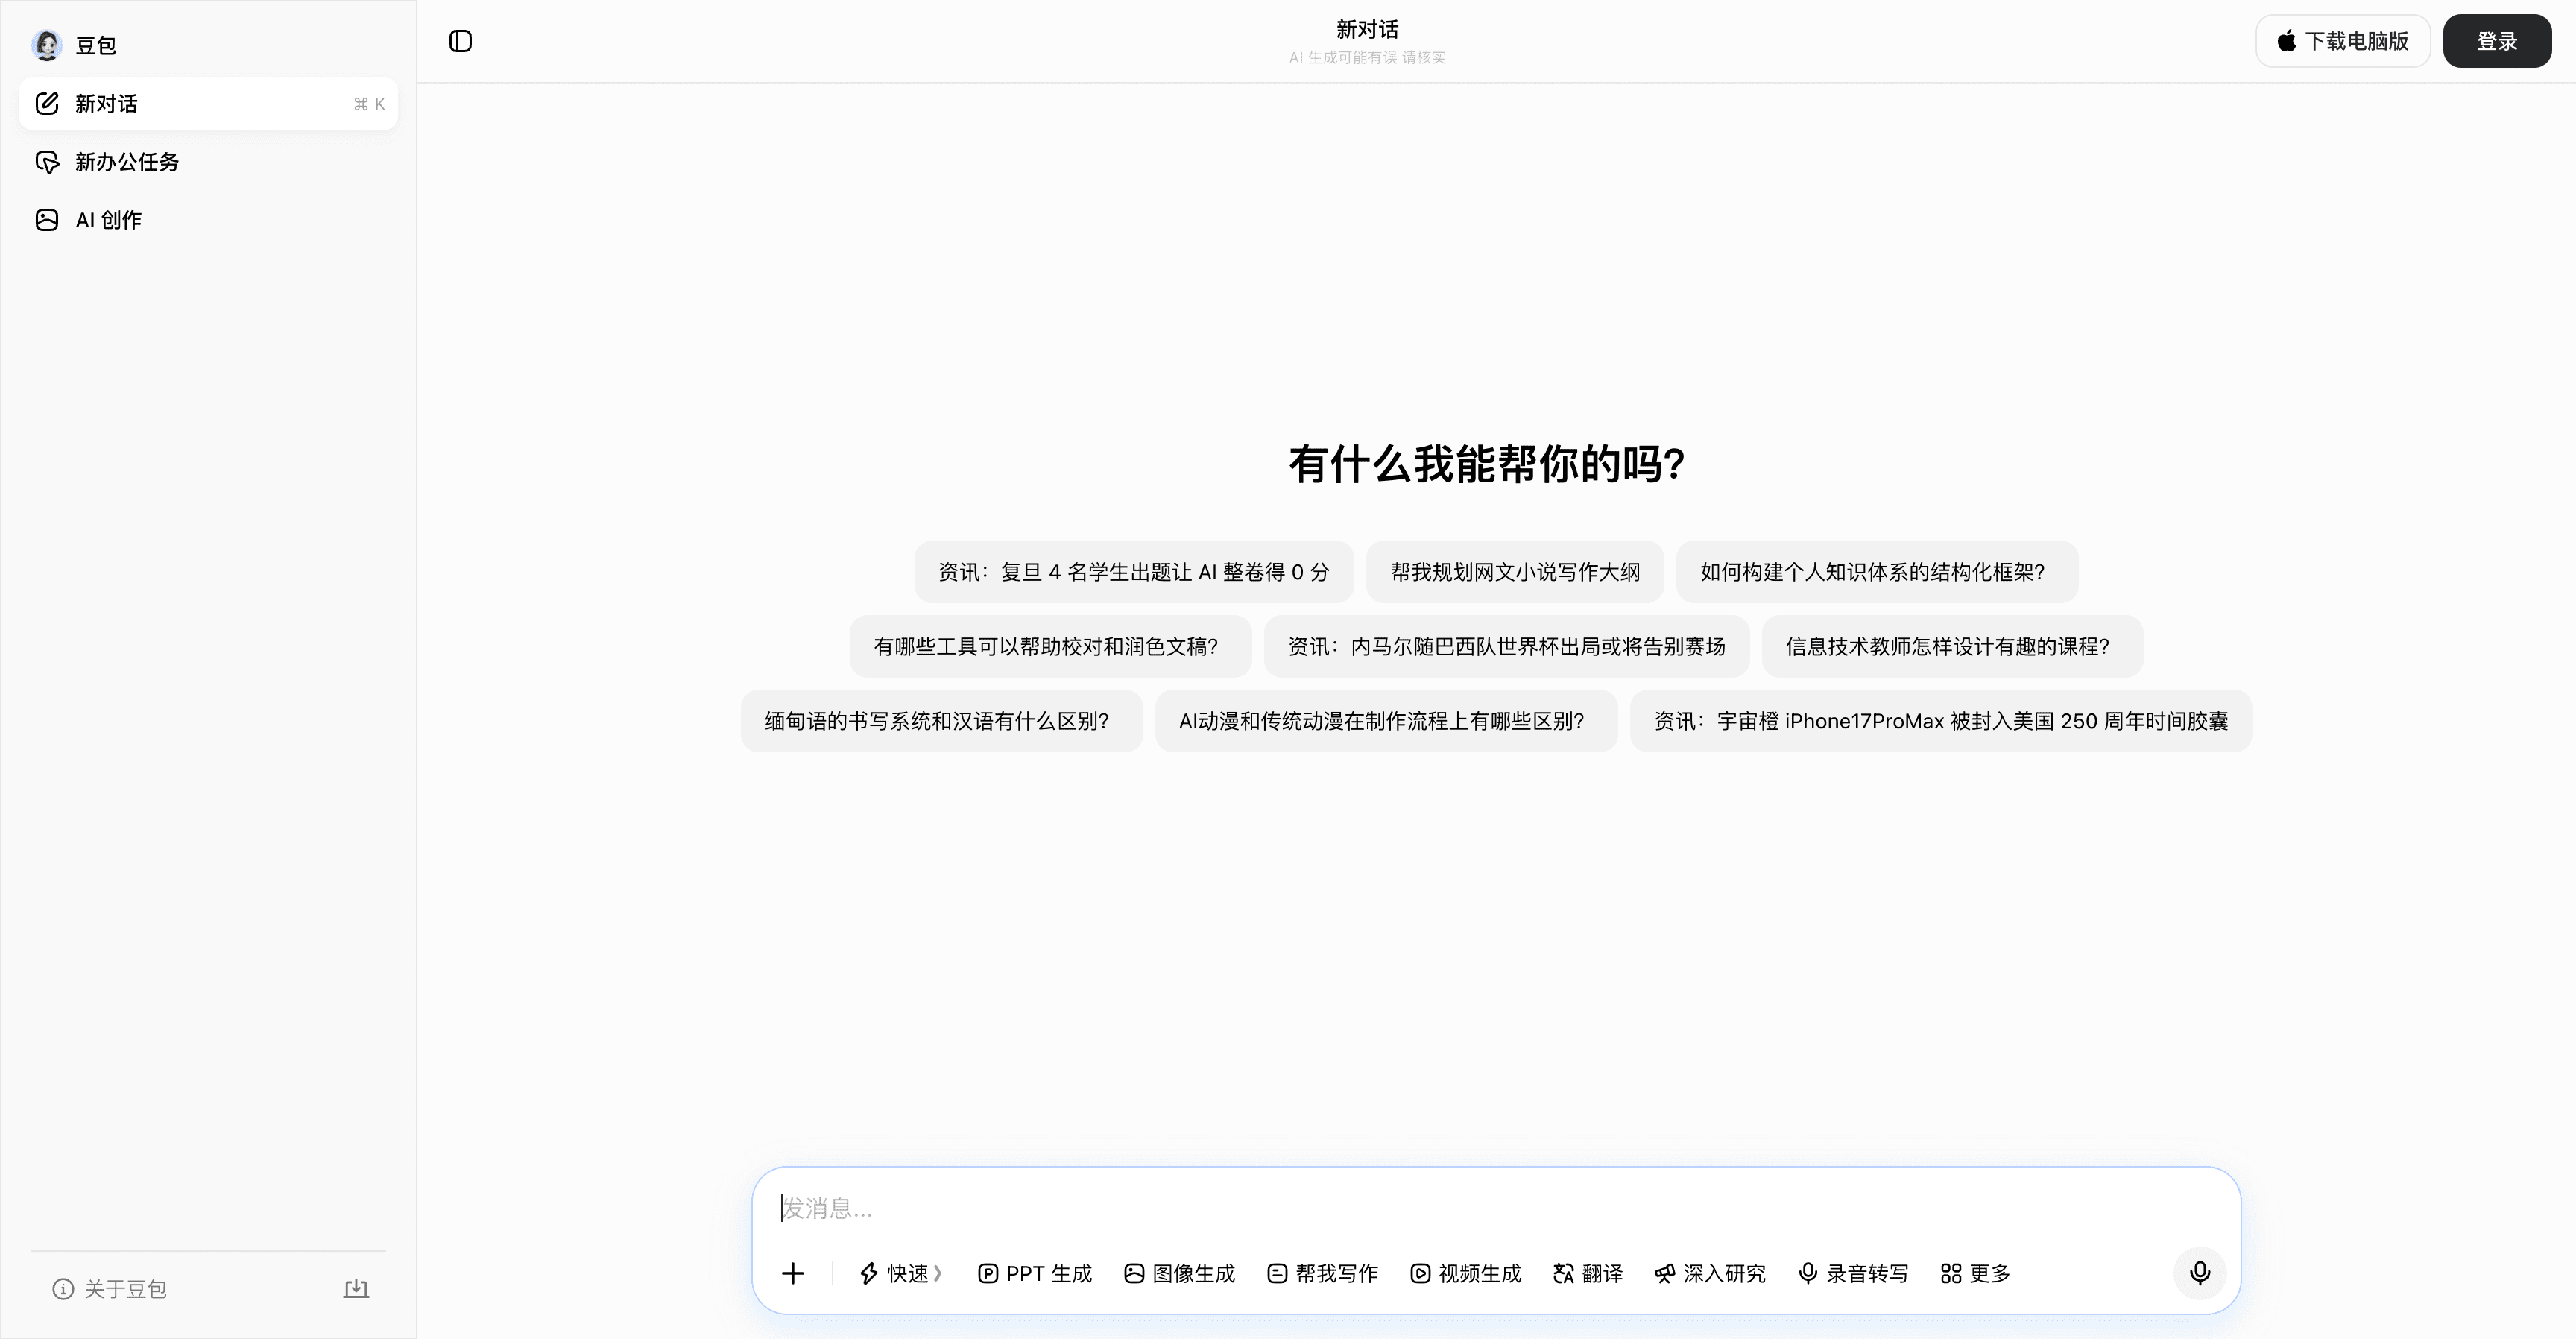Image resolution: width=2576 pixels, height=1339 pixels.
Task: Open 新办公任务 in the sidebar
Action: coord(208,162)
